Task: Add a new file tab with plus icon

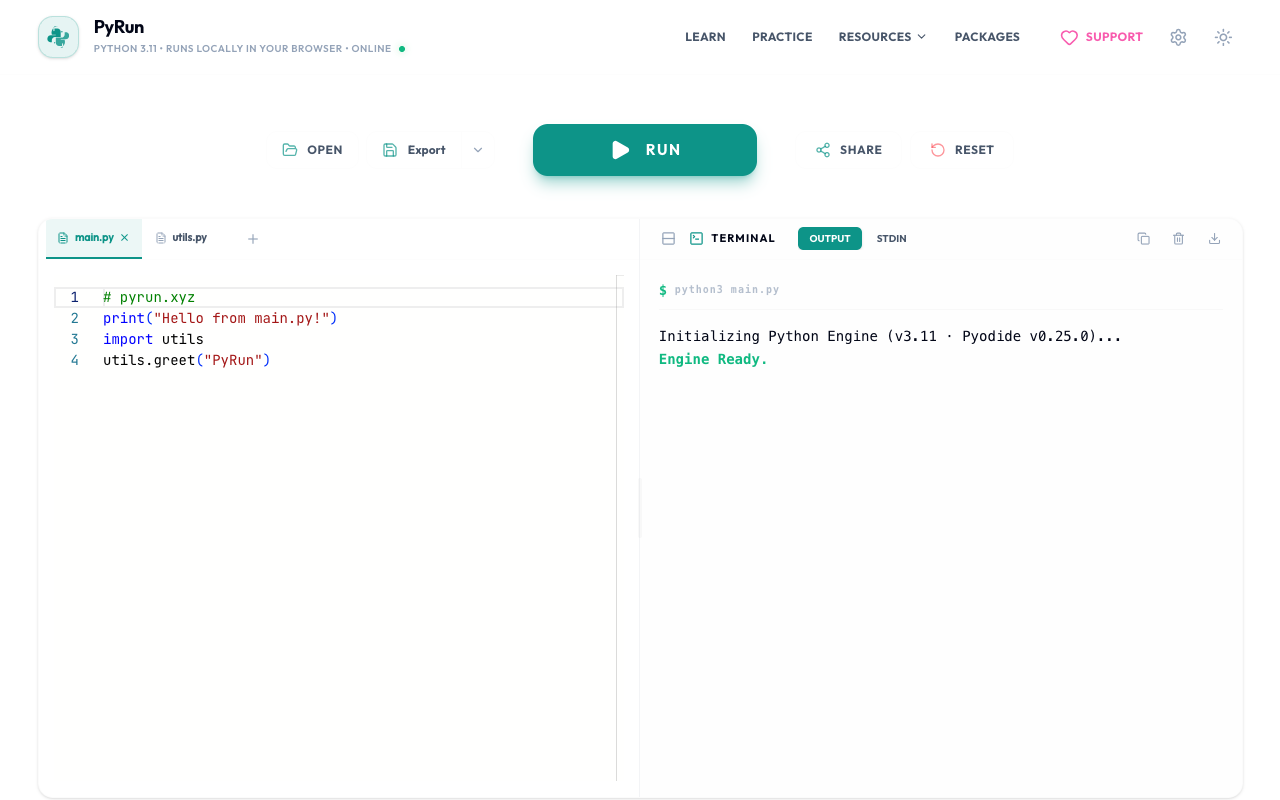Action: 253,239
